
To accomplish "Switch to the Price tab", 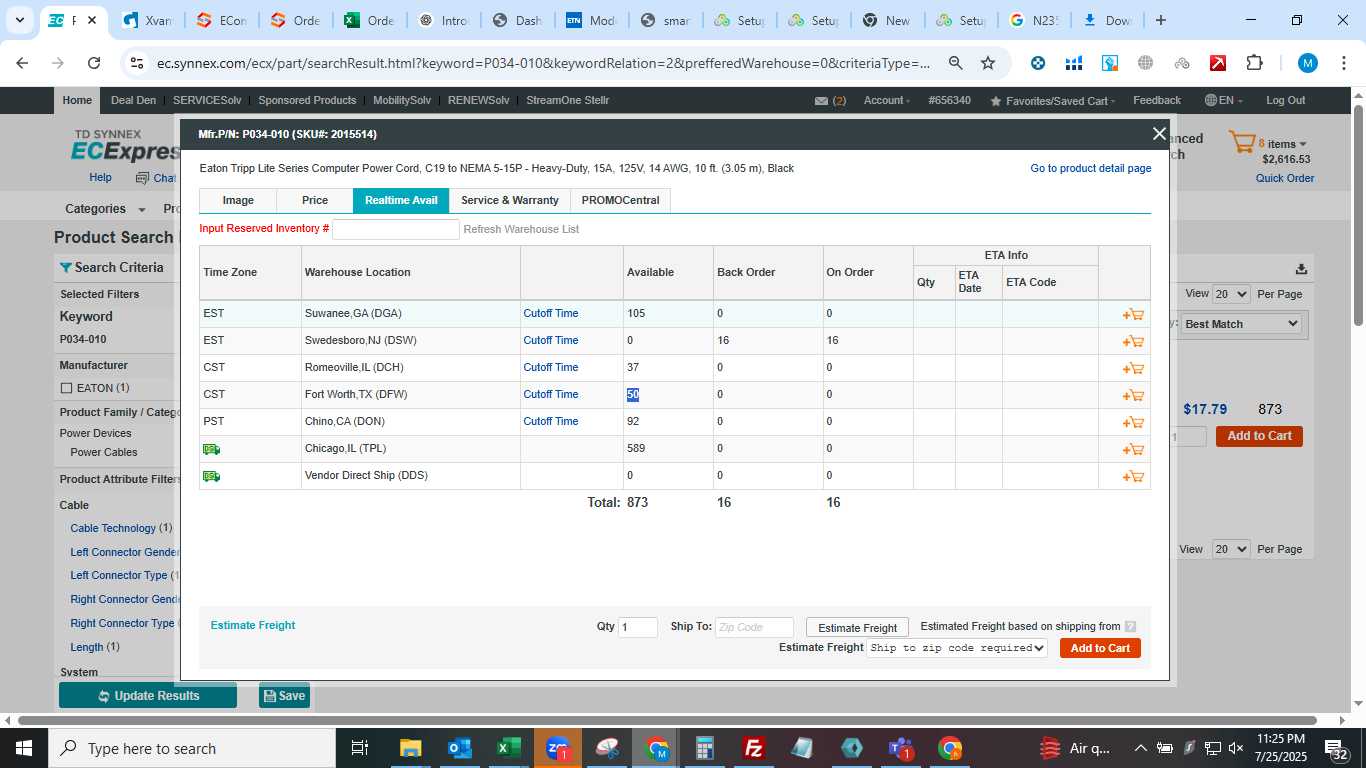I will 315,201.
